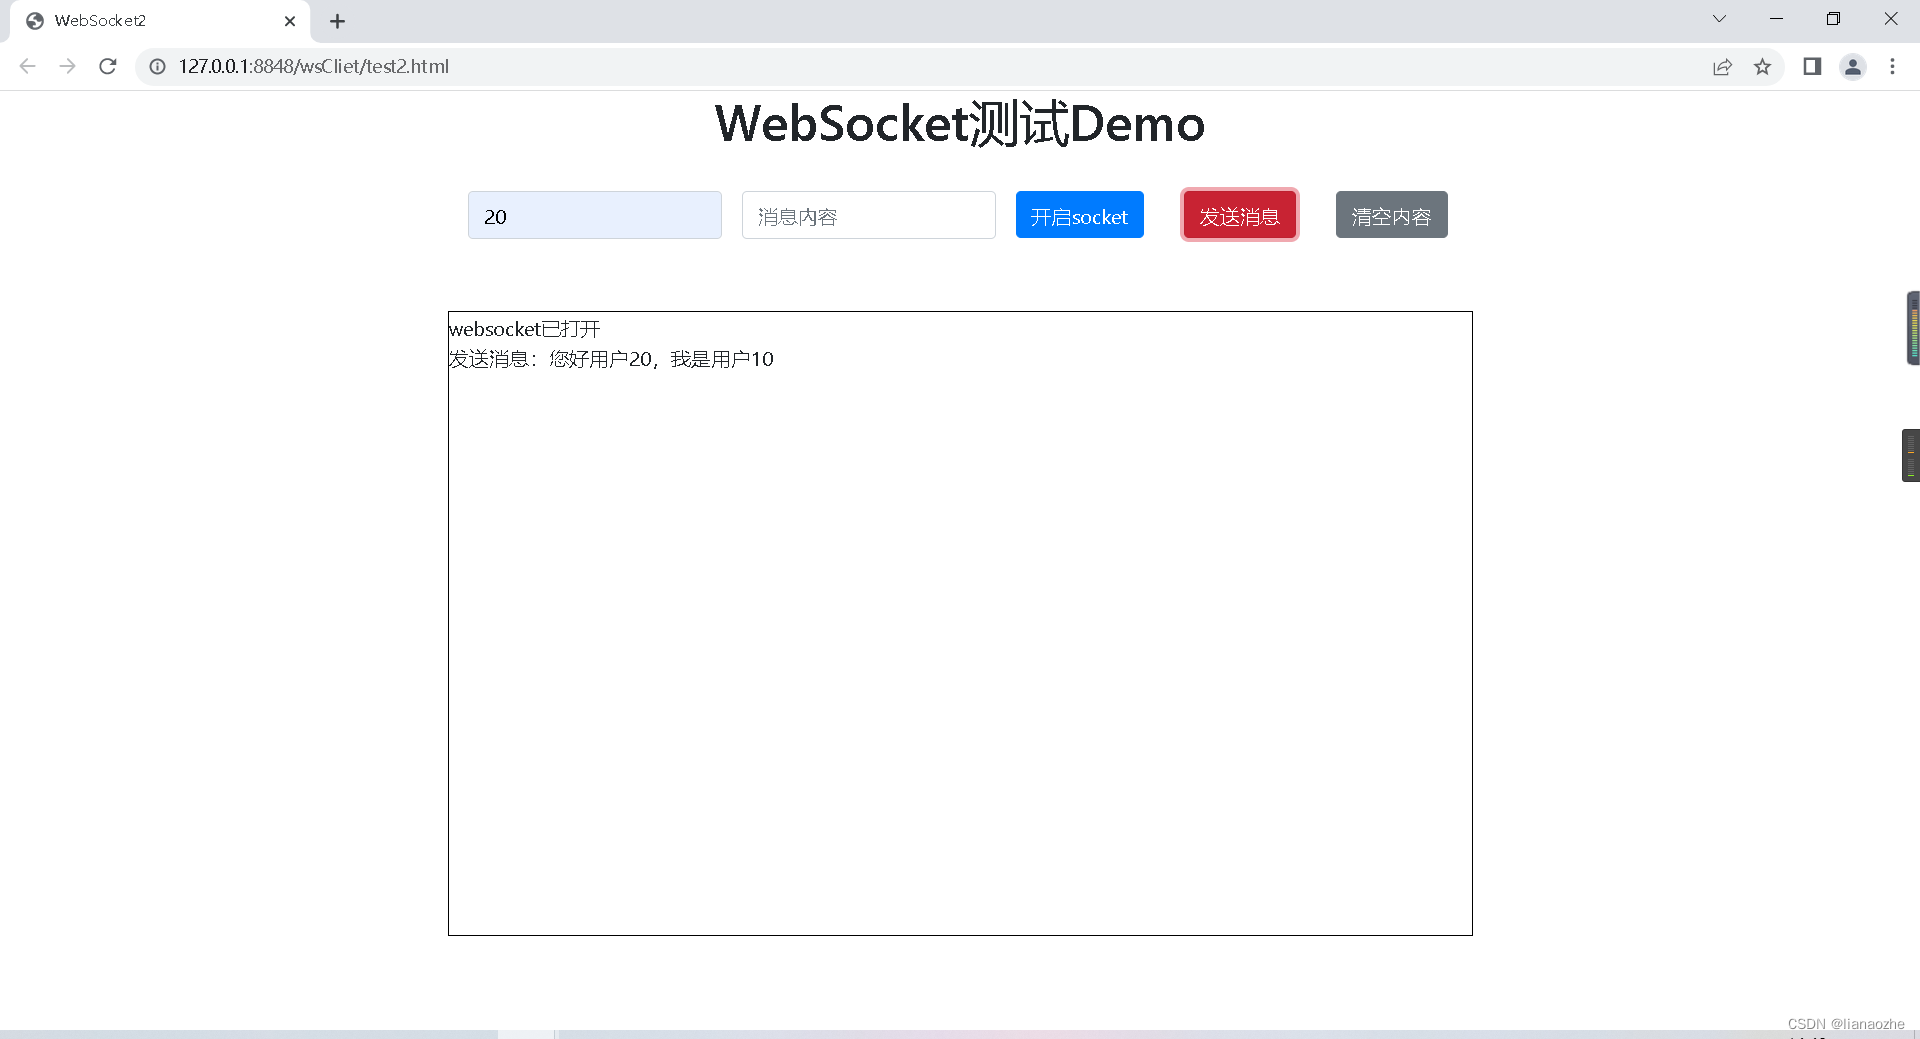Minimize the browser window

pos(1776,19)
